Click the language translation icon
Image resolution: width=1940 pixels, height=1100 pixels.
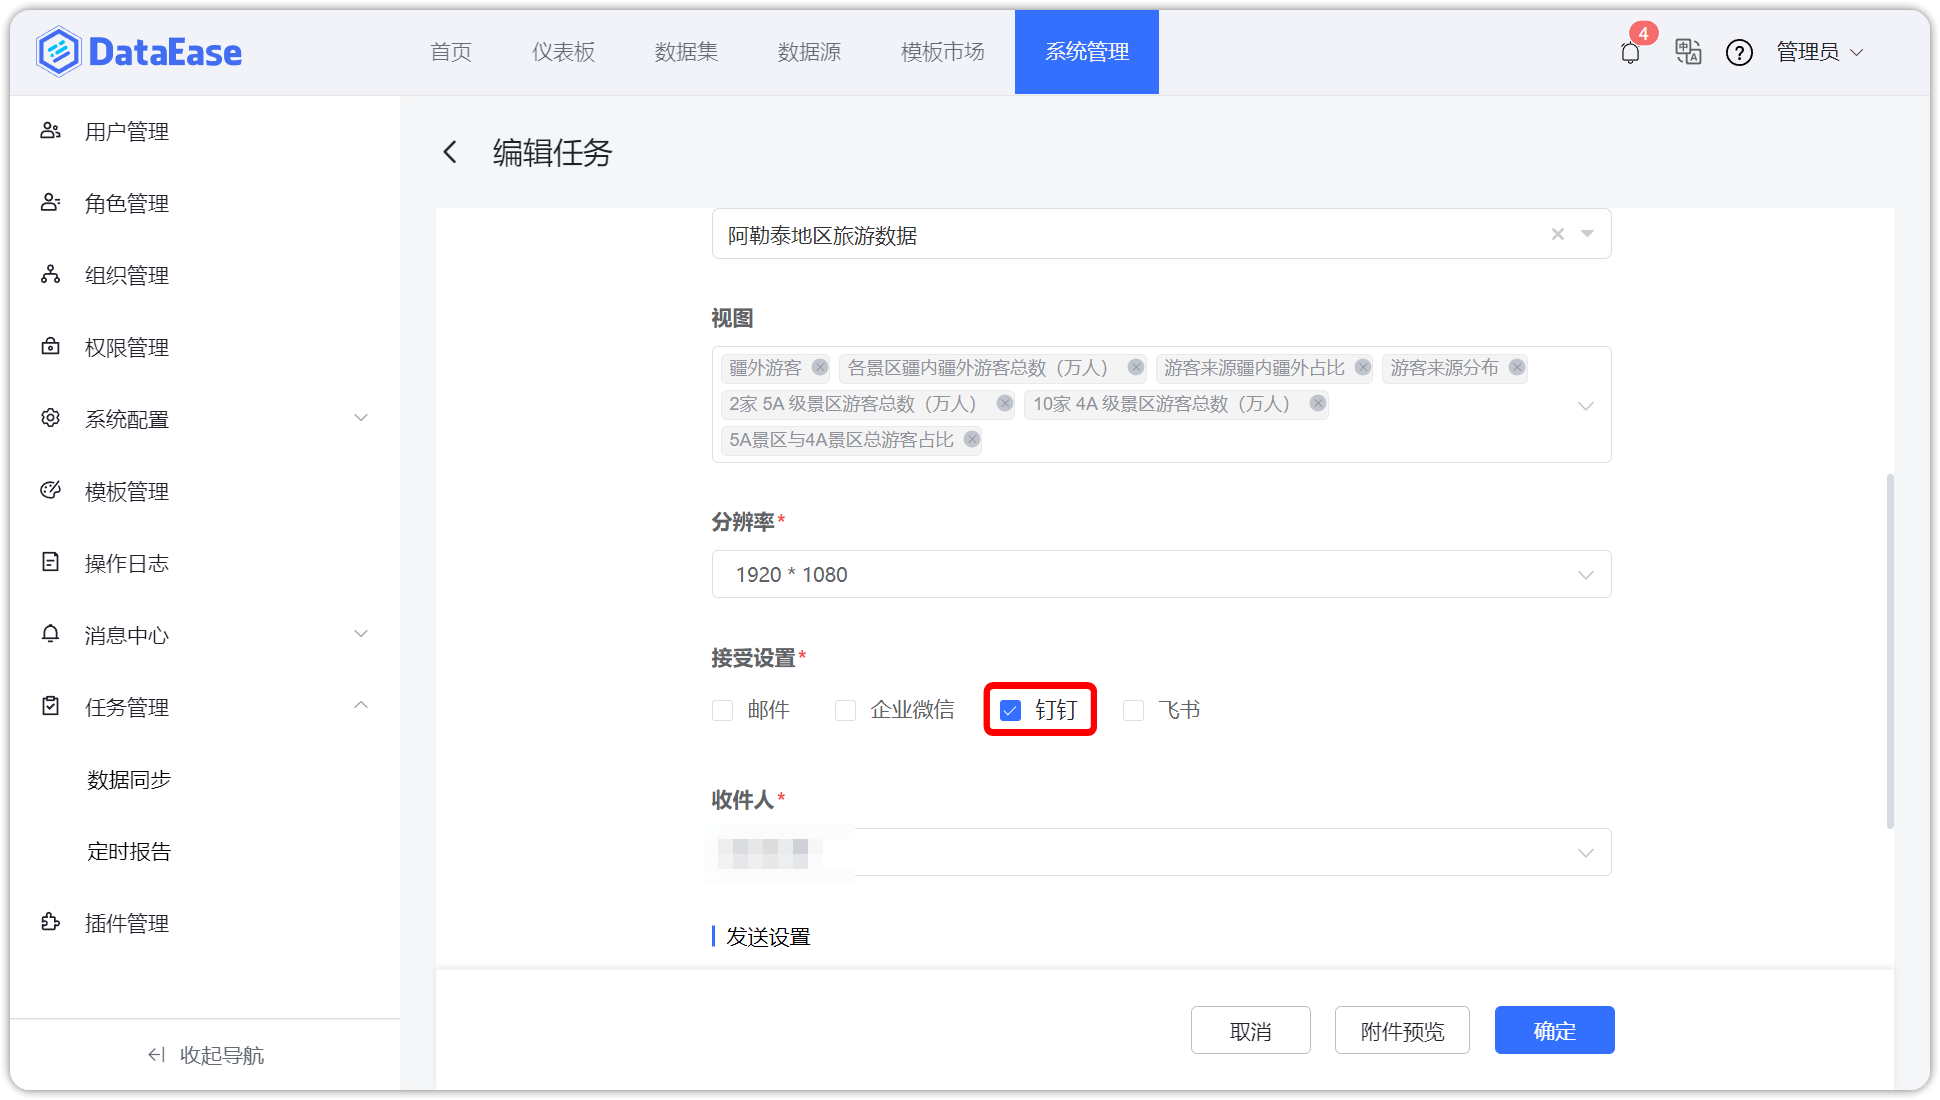click(1688, 52)
